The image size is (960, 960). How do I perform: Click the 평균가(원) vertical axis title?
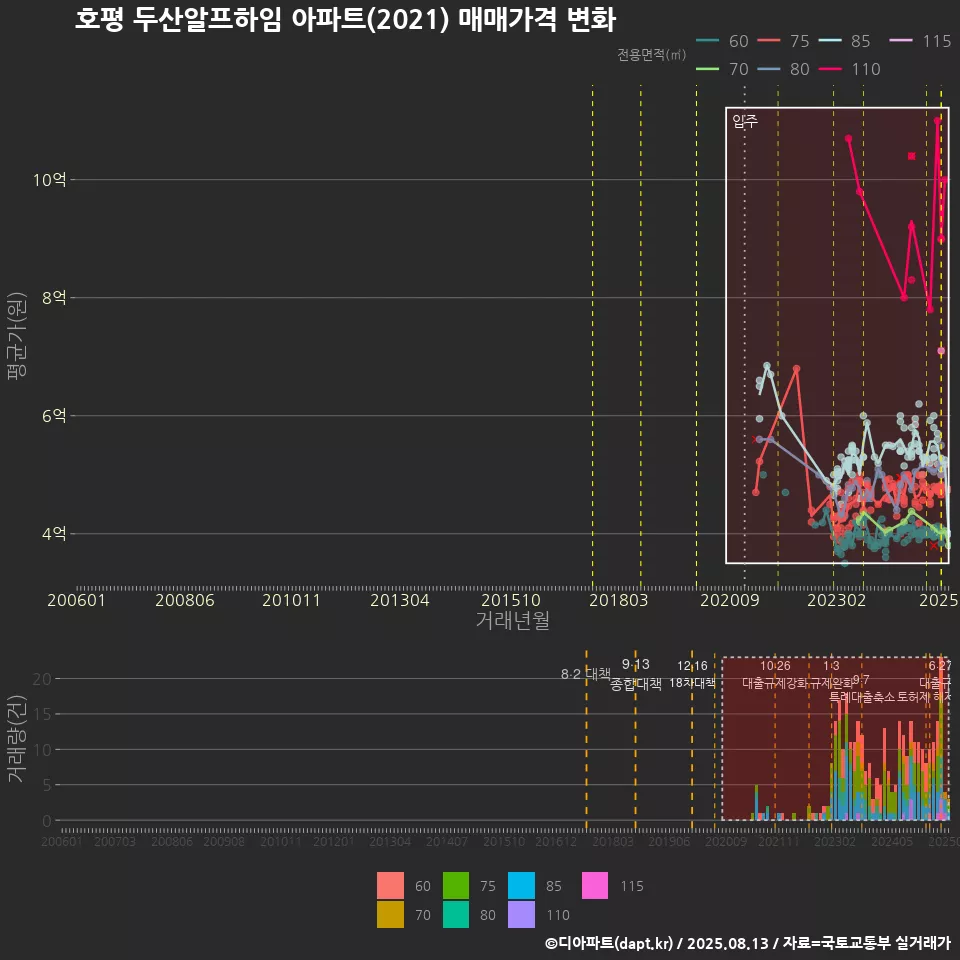(x=17, y=336)
